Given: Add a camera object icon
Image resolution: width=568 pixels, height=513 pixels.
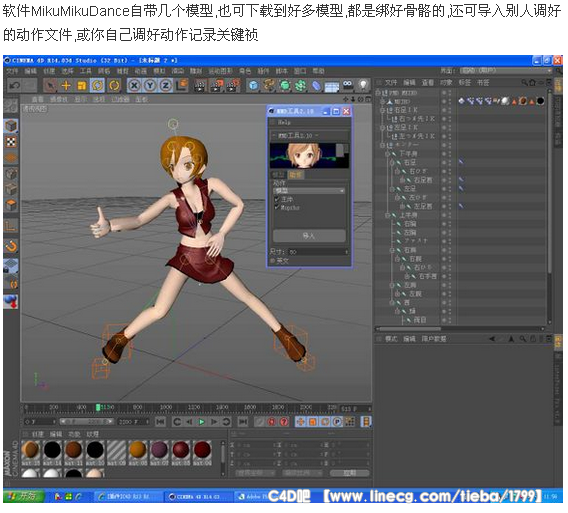Looking at the screenshot, I should coord(347,86).
